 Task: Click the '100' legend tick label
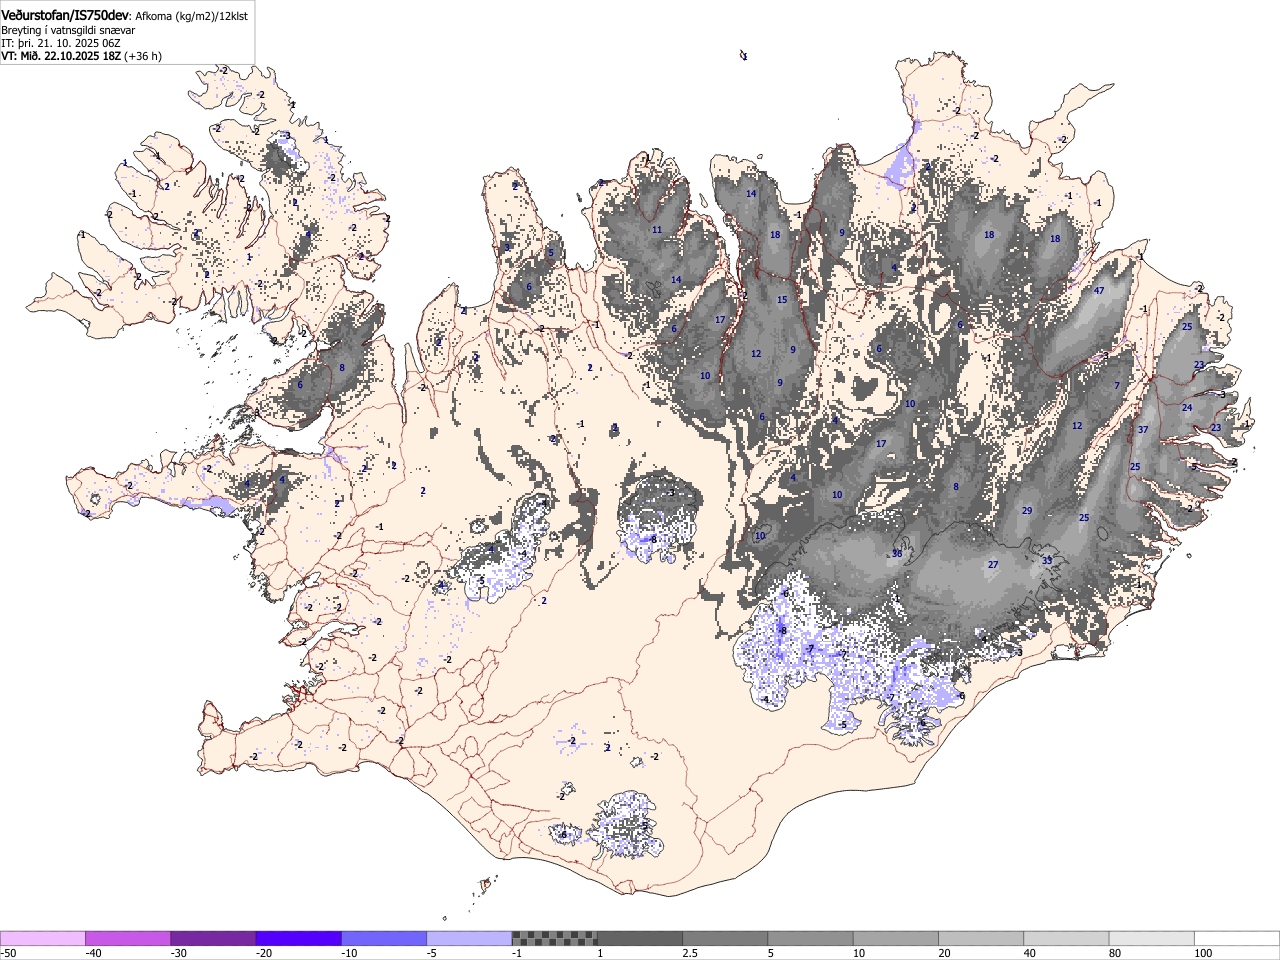click(1204, 953)
